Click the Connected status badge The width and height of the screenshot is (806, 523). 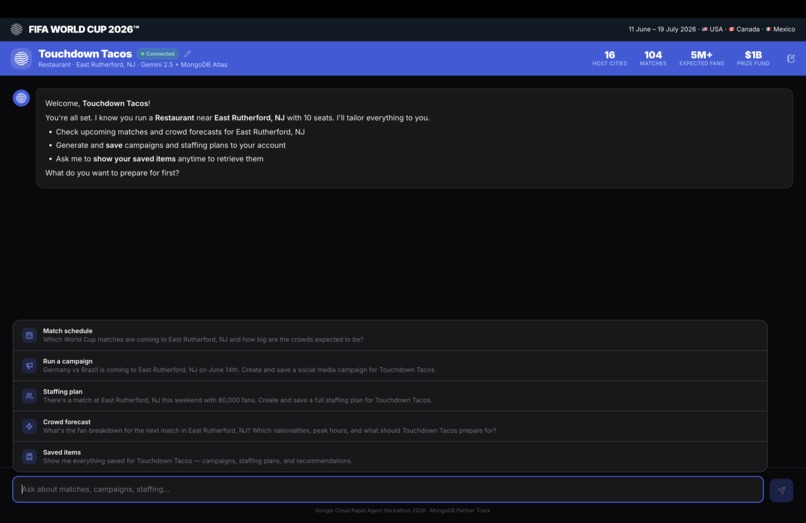(158, 53)
